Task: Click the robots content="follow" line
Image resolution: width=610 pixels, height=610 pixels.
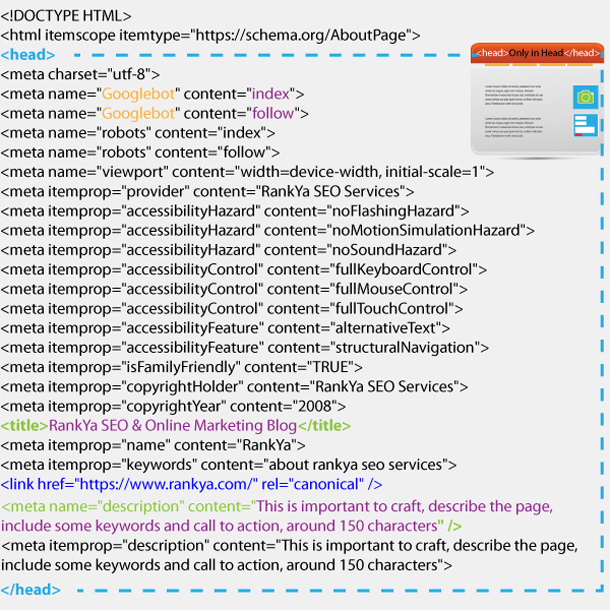Action: [140, 152]
